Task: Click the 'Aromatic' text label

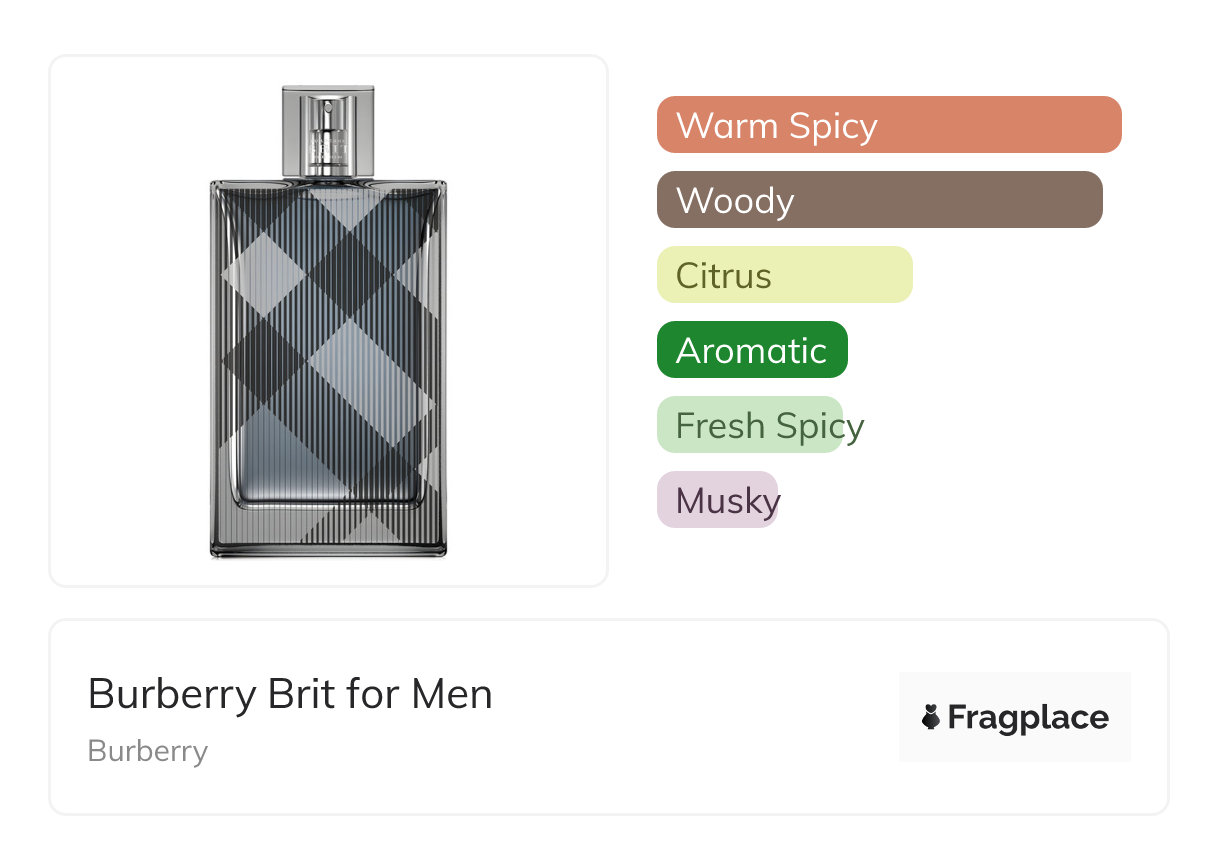Action: [751, 351]
